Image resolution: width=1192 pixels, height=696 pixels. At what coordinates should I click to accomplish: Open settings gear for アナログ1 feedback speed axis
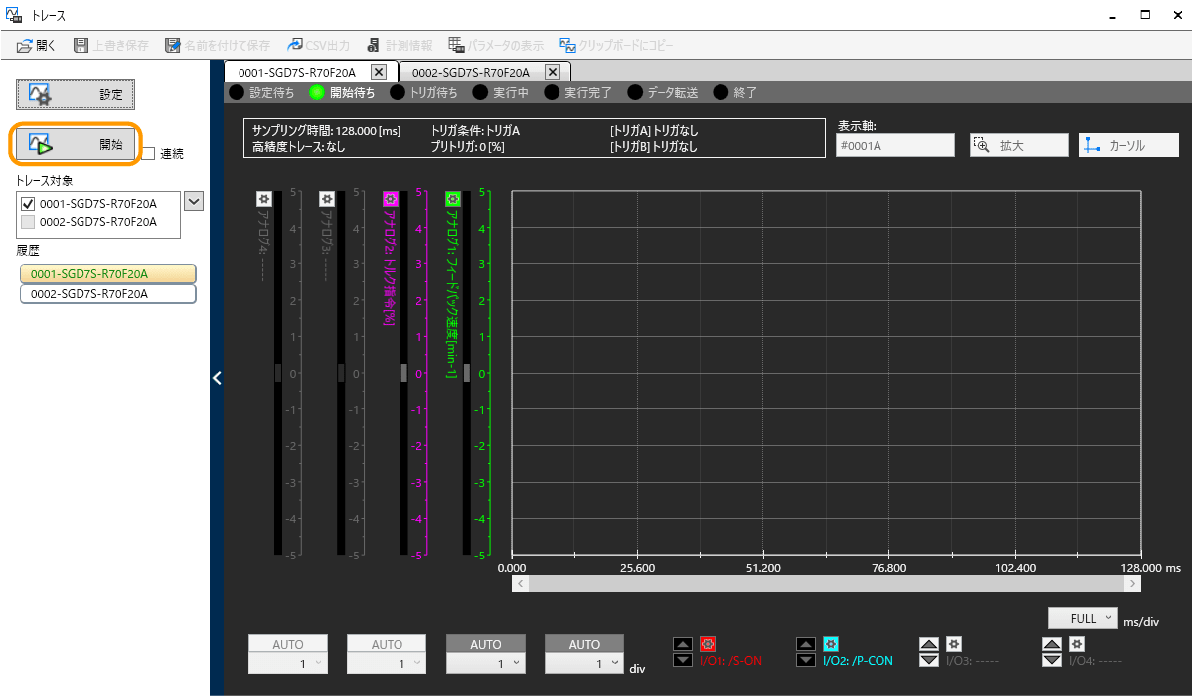coord(452,199)
